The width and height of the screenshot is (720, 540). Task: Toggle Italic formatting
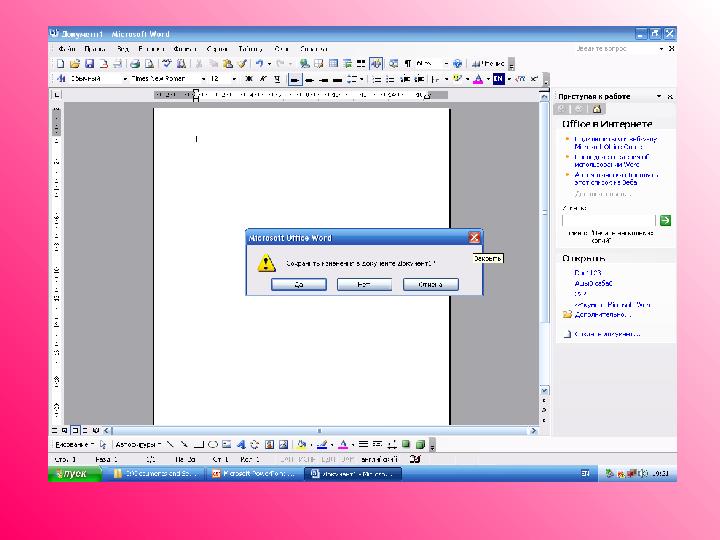click(x=263, y=79)
